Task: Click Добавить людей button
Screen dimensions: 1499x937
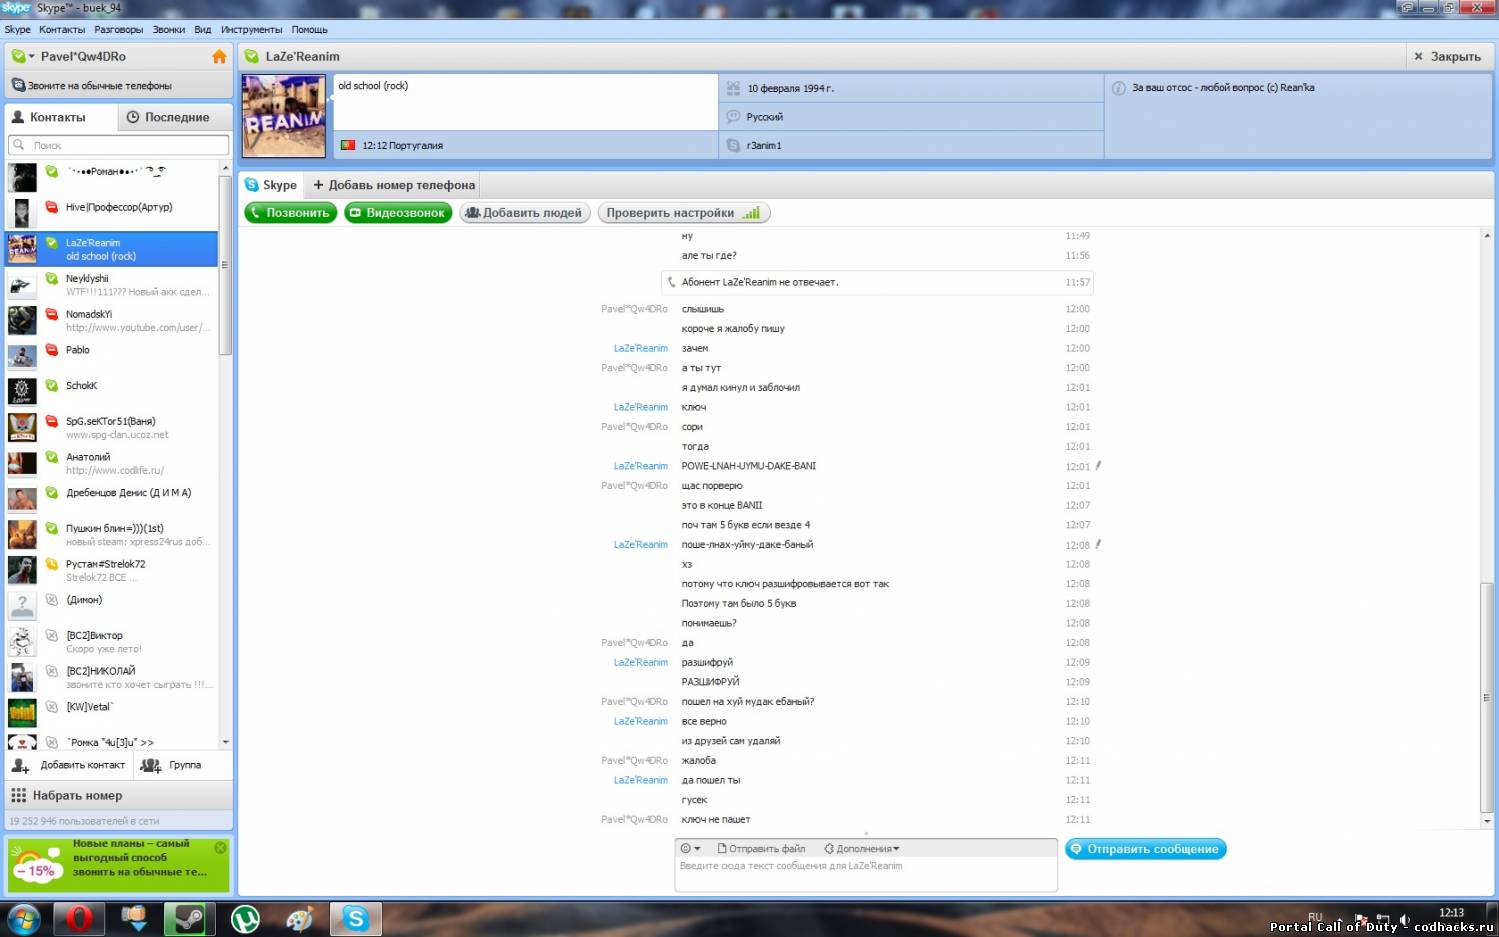Action: 524,213
